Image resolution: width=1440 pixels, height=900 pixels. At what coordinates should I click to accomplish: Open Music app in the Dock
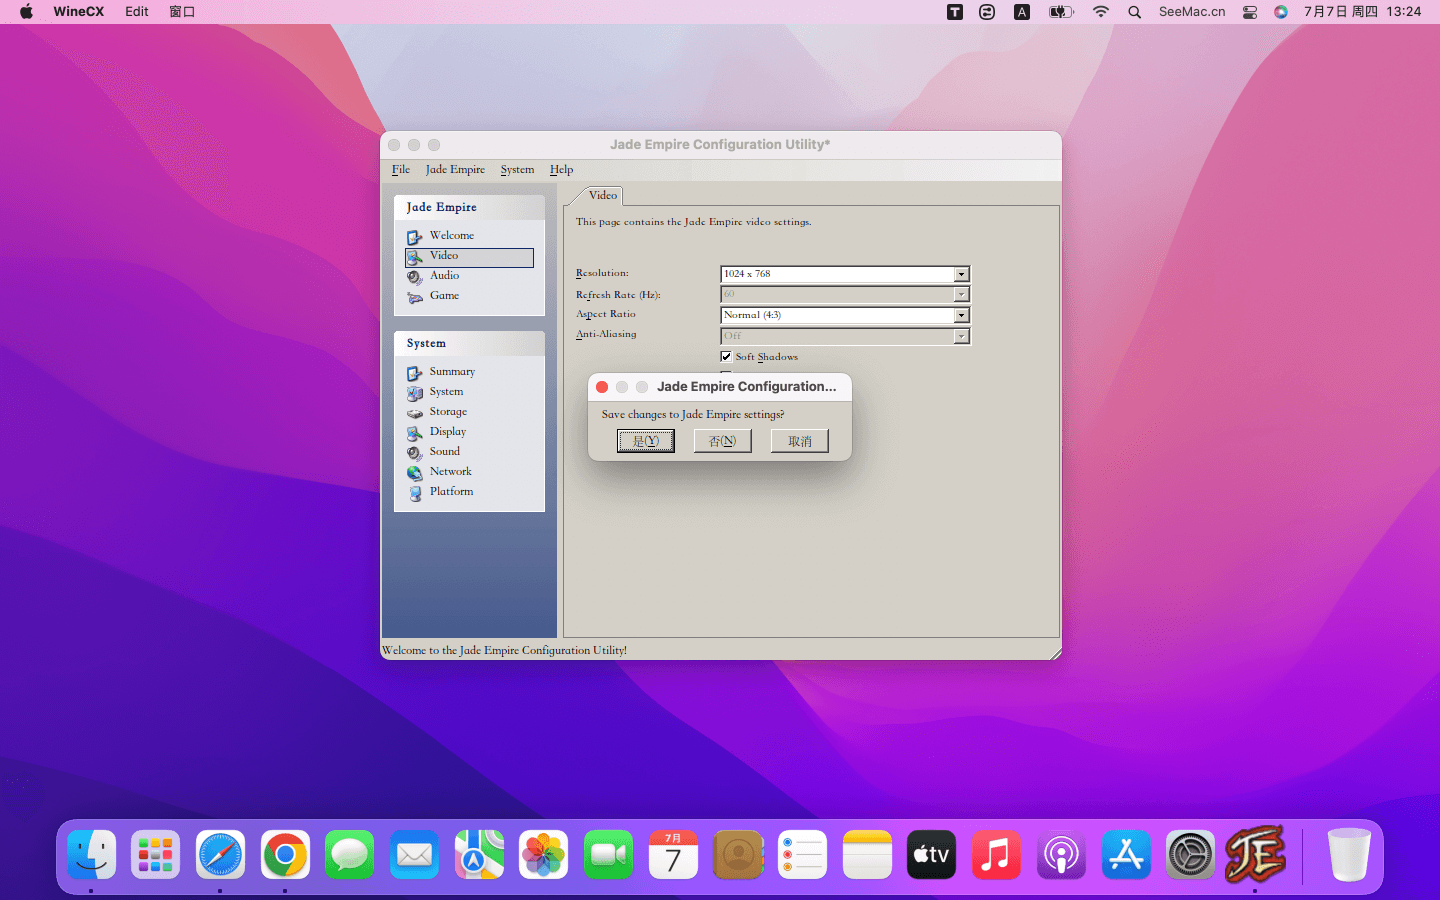click(996, 855)
